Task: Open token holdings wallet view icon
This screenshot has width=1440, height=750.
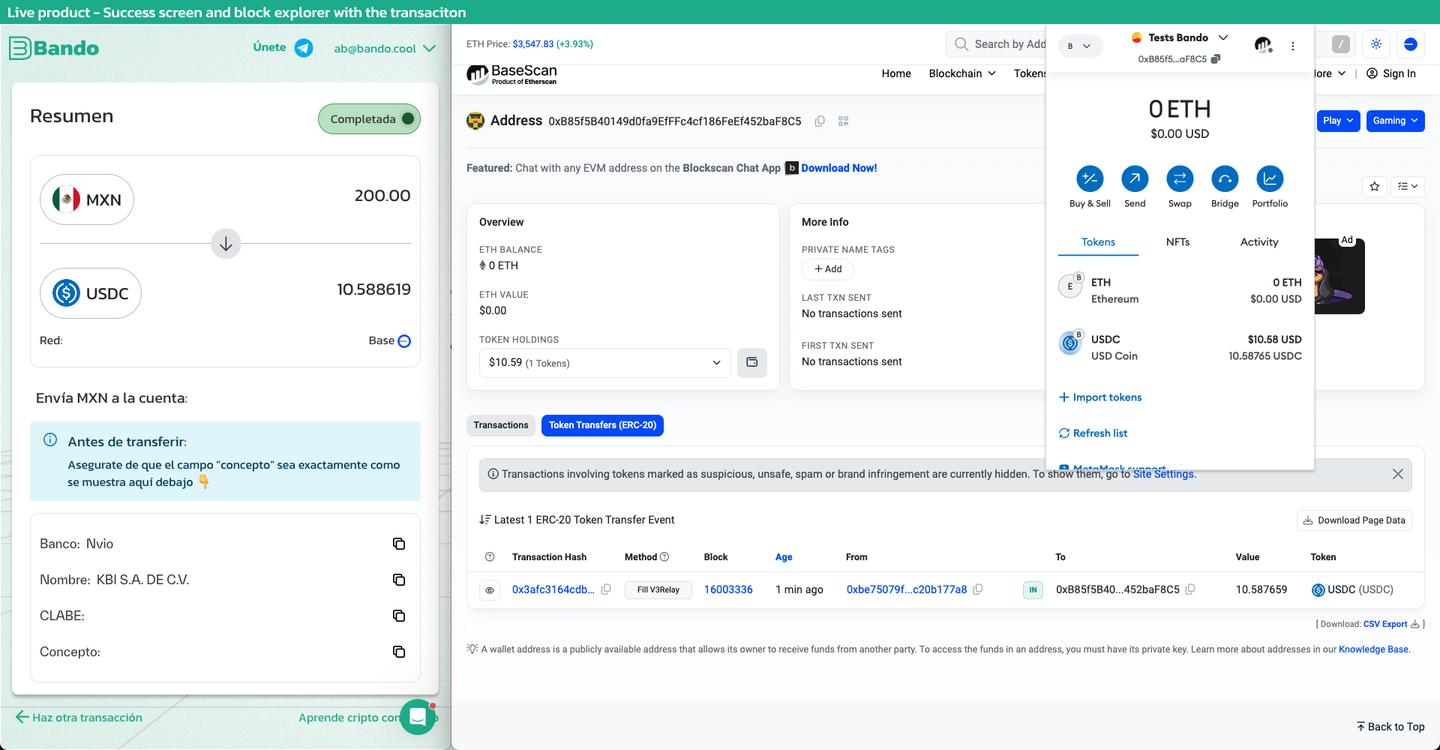Action: point(752,362)
